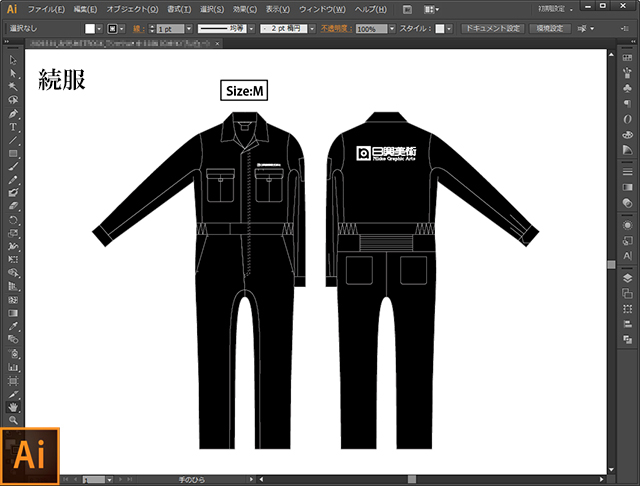This screenshot has width=640, height=486.
Task: Open the スタイル graphic style dropdown
Action: 449,29
